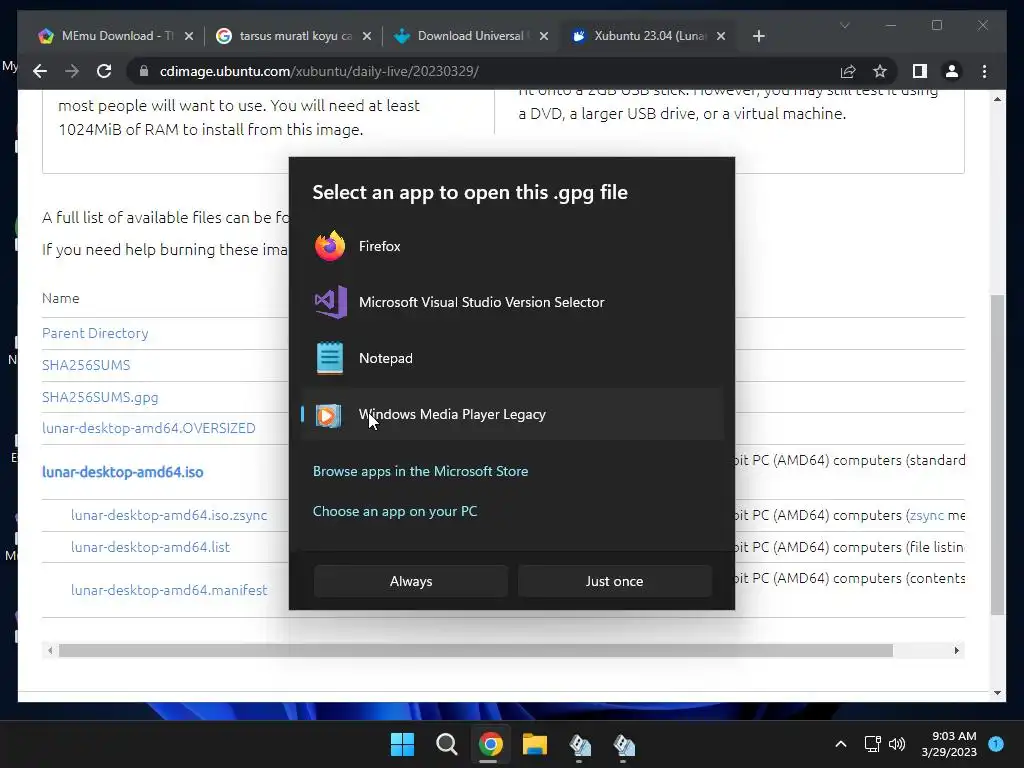This screenshot has height=768, width=1024.
Task: Open lunar-desktop-amd64.OVERSIZED link
Action: [149, 428]
